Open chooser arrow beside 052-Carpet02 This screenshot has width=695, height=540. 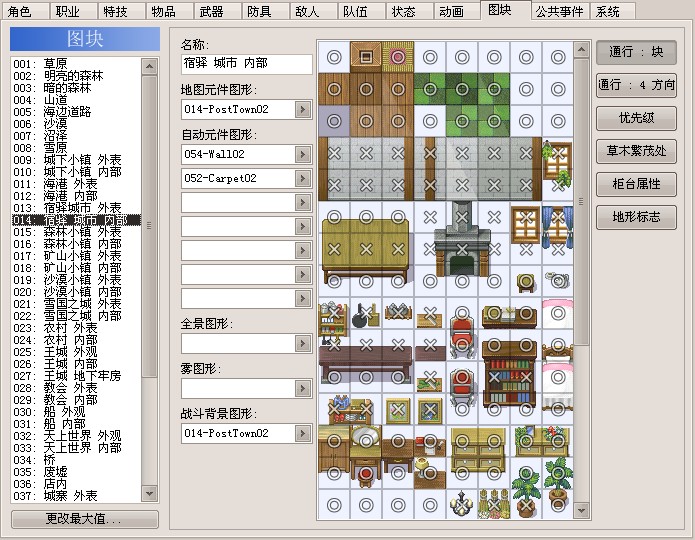coord(303,178)
